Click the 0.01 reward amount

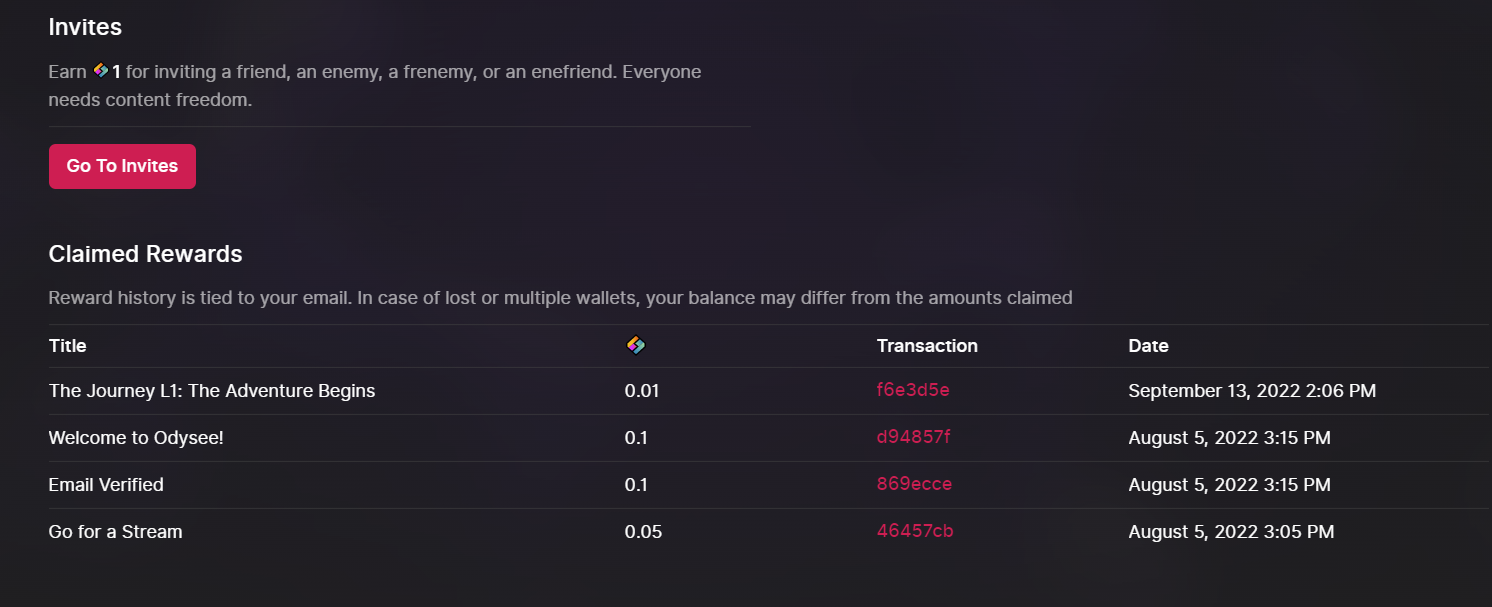(642, 391)
